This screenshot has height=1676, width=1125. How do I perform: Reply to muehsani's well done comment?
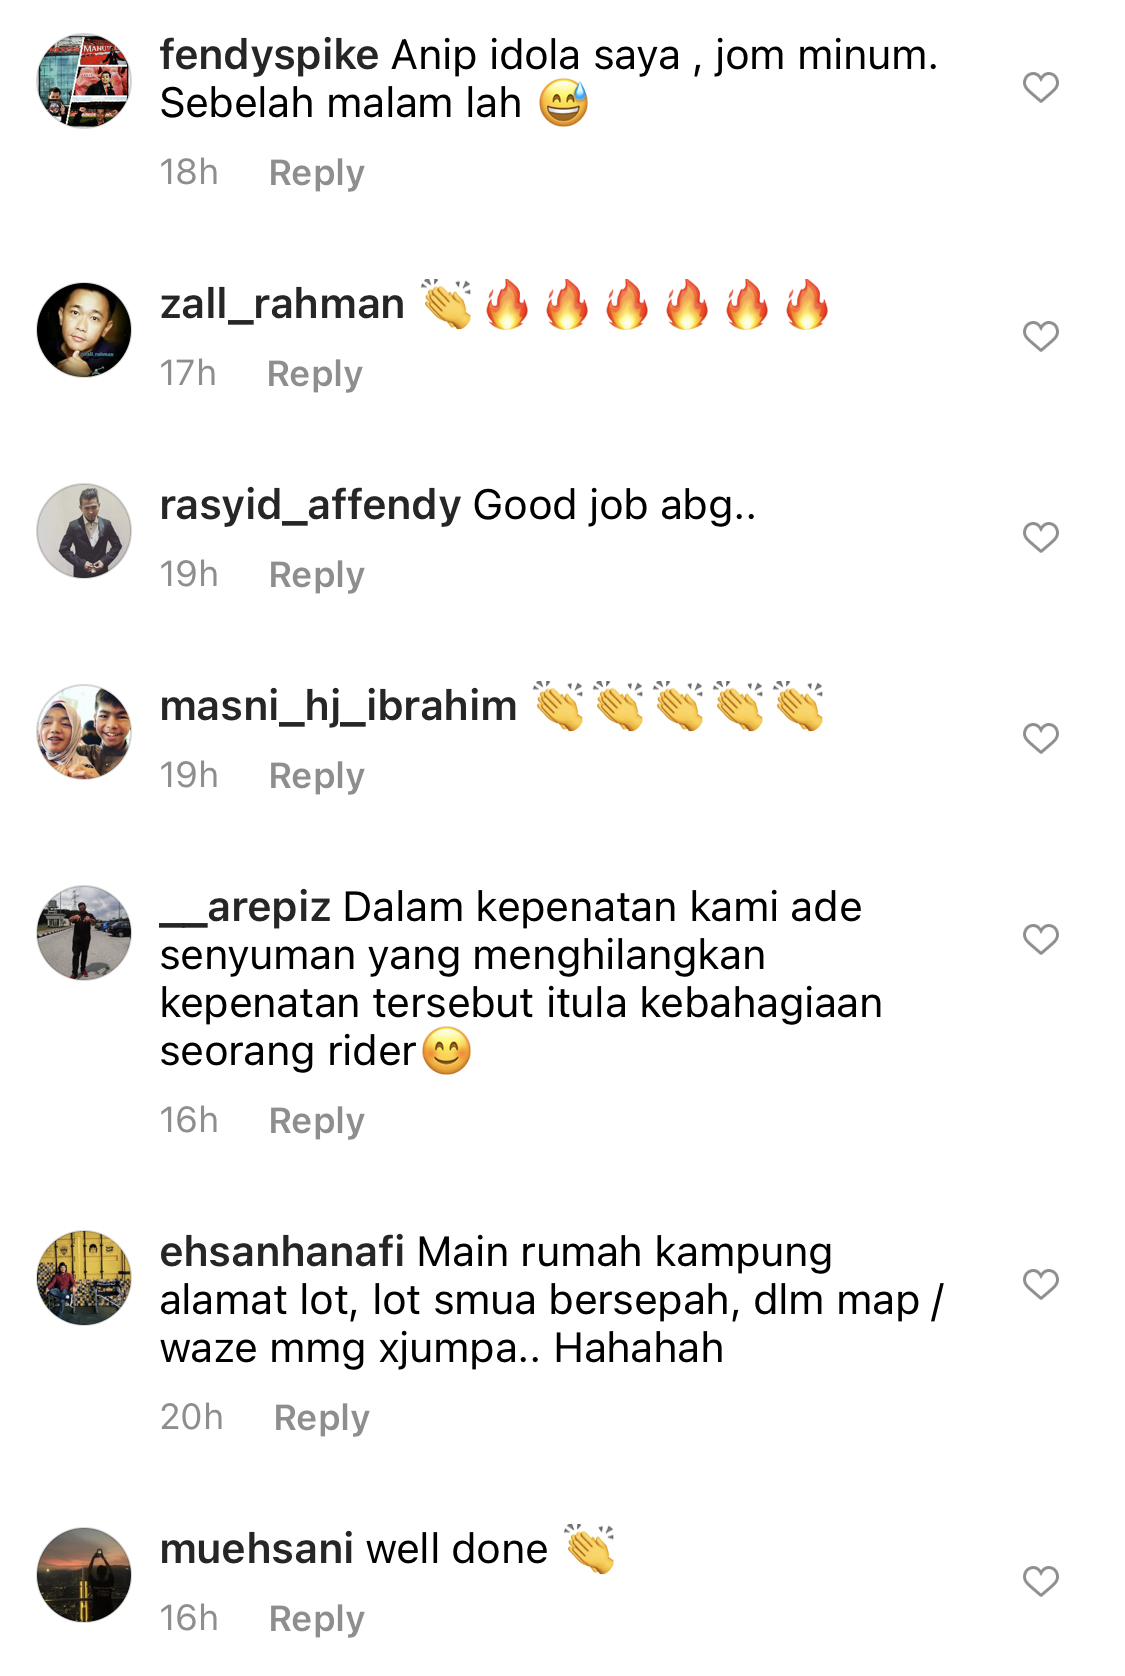317,1619
